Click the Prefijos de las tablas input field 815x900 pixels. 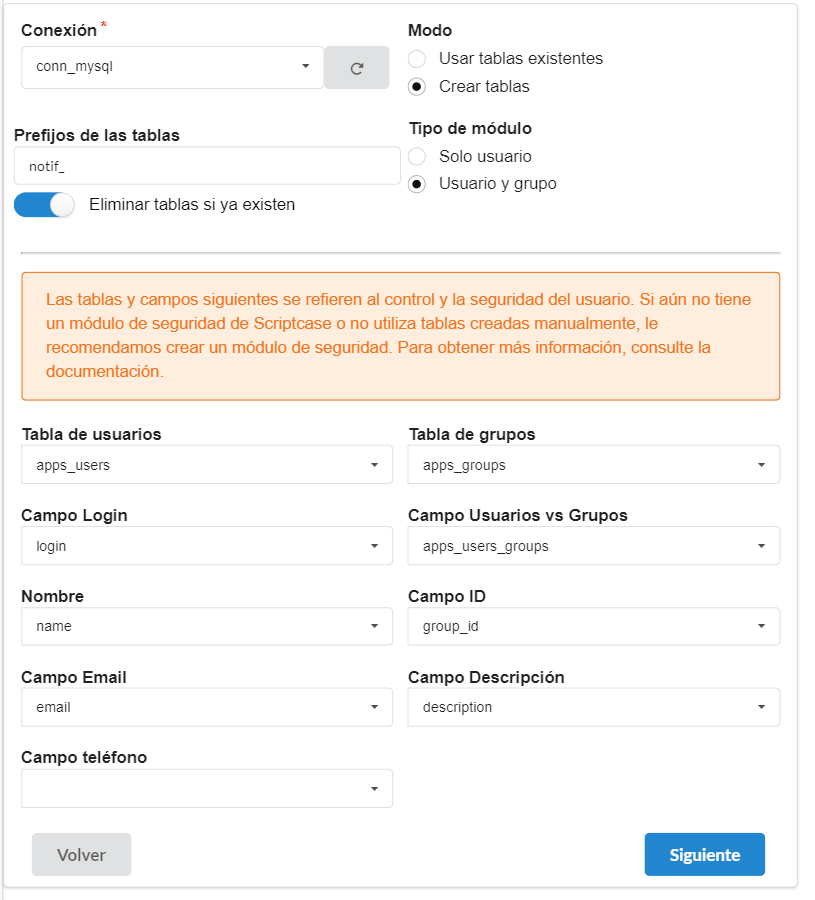pos(206,165)
